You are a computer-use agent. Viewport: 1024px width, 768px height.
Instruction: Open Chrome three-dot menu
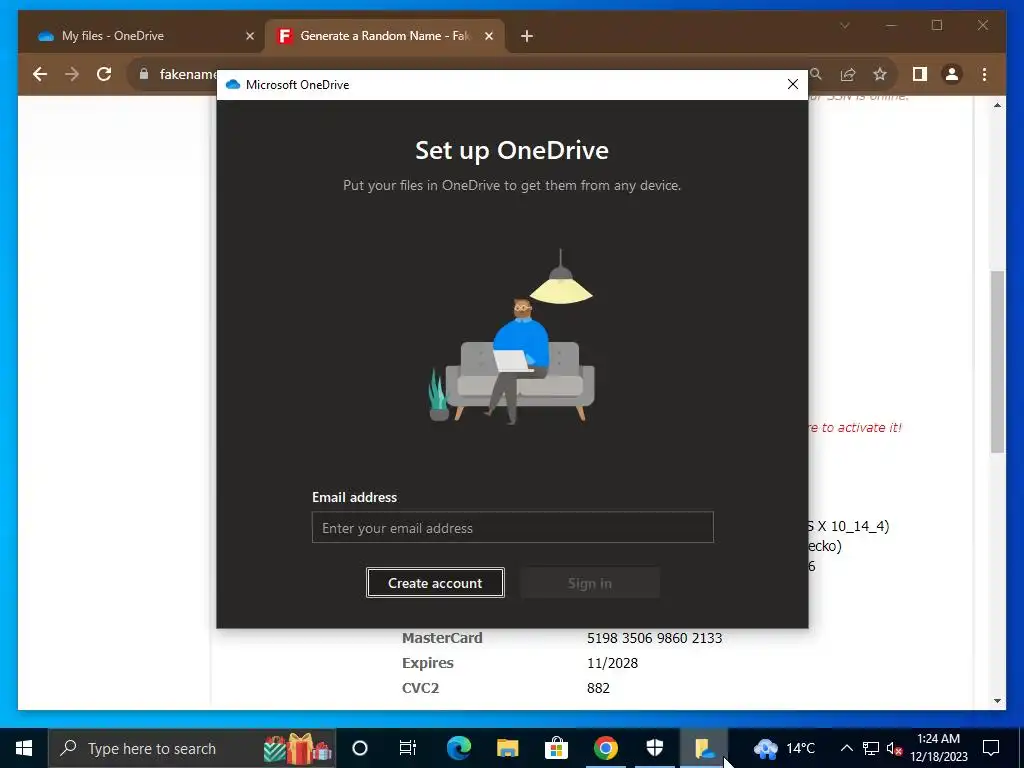coord(984,74)
